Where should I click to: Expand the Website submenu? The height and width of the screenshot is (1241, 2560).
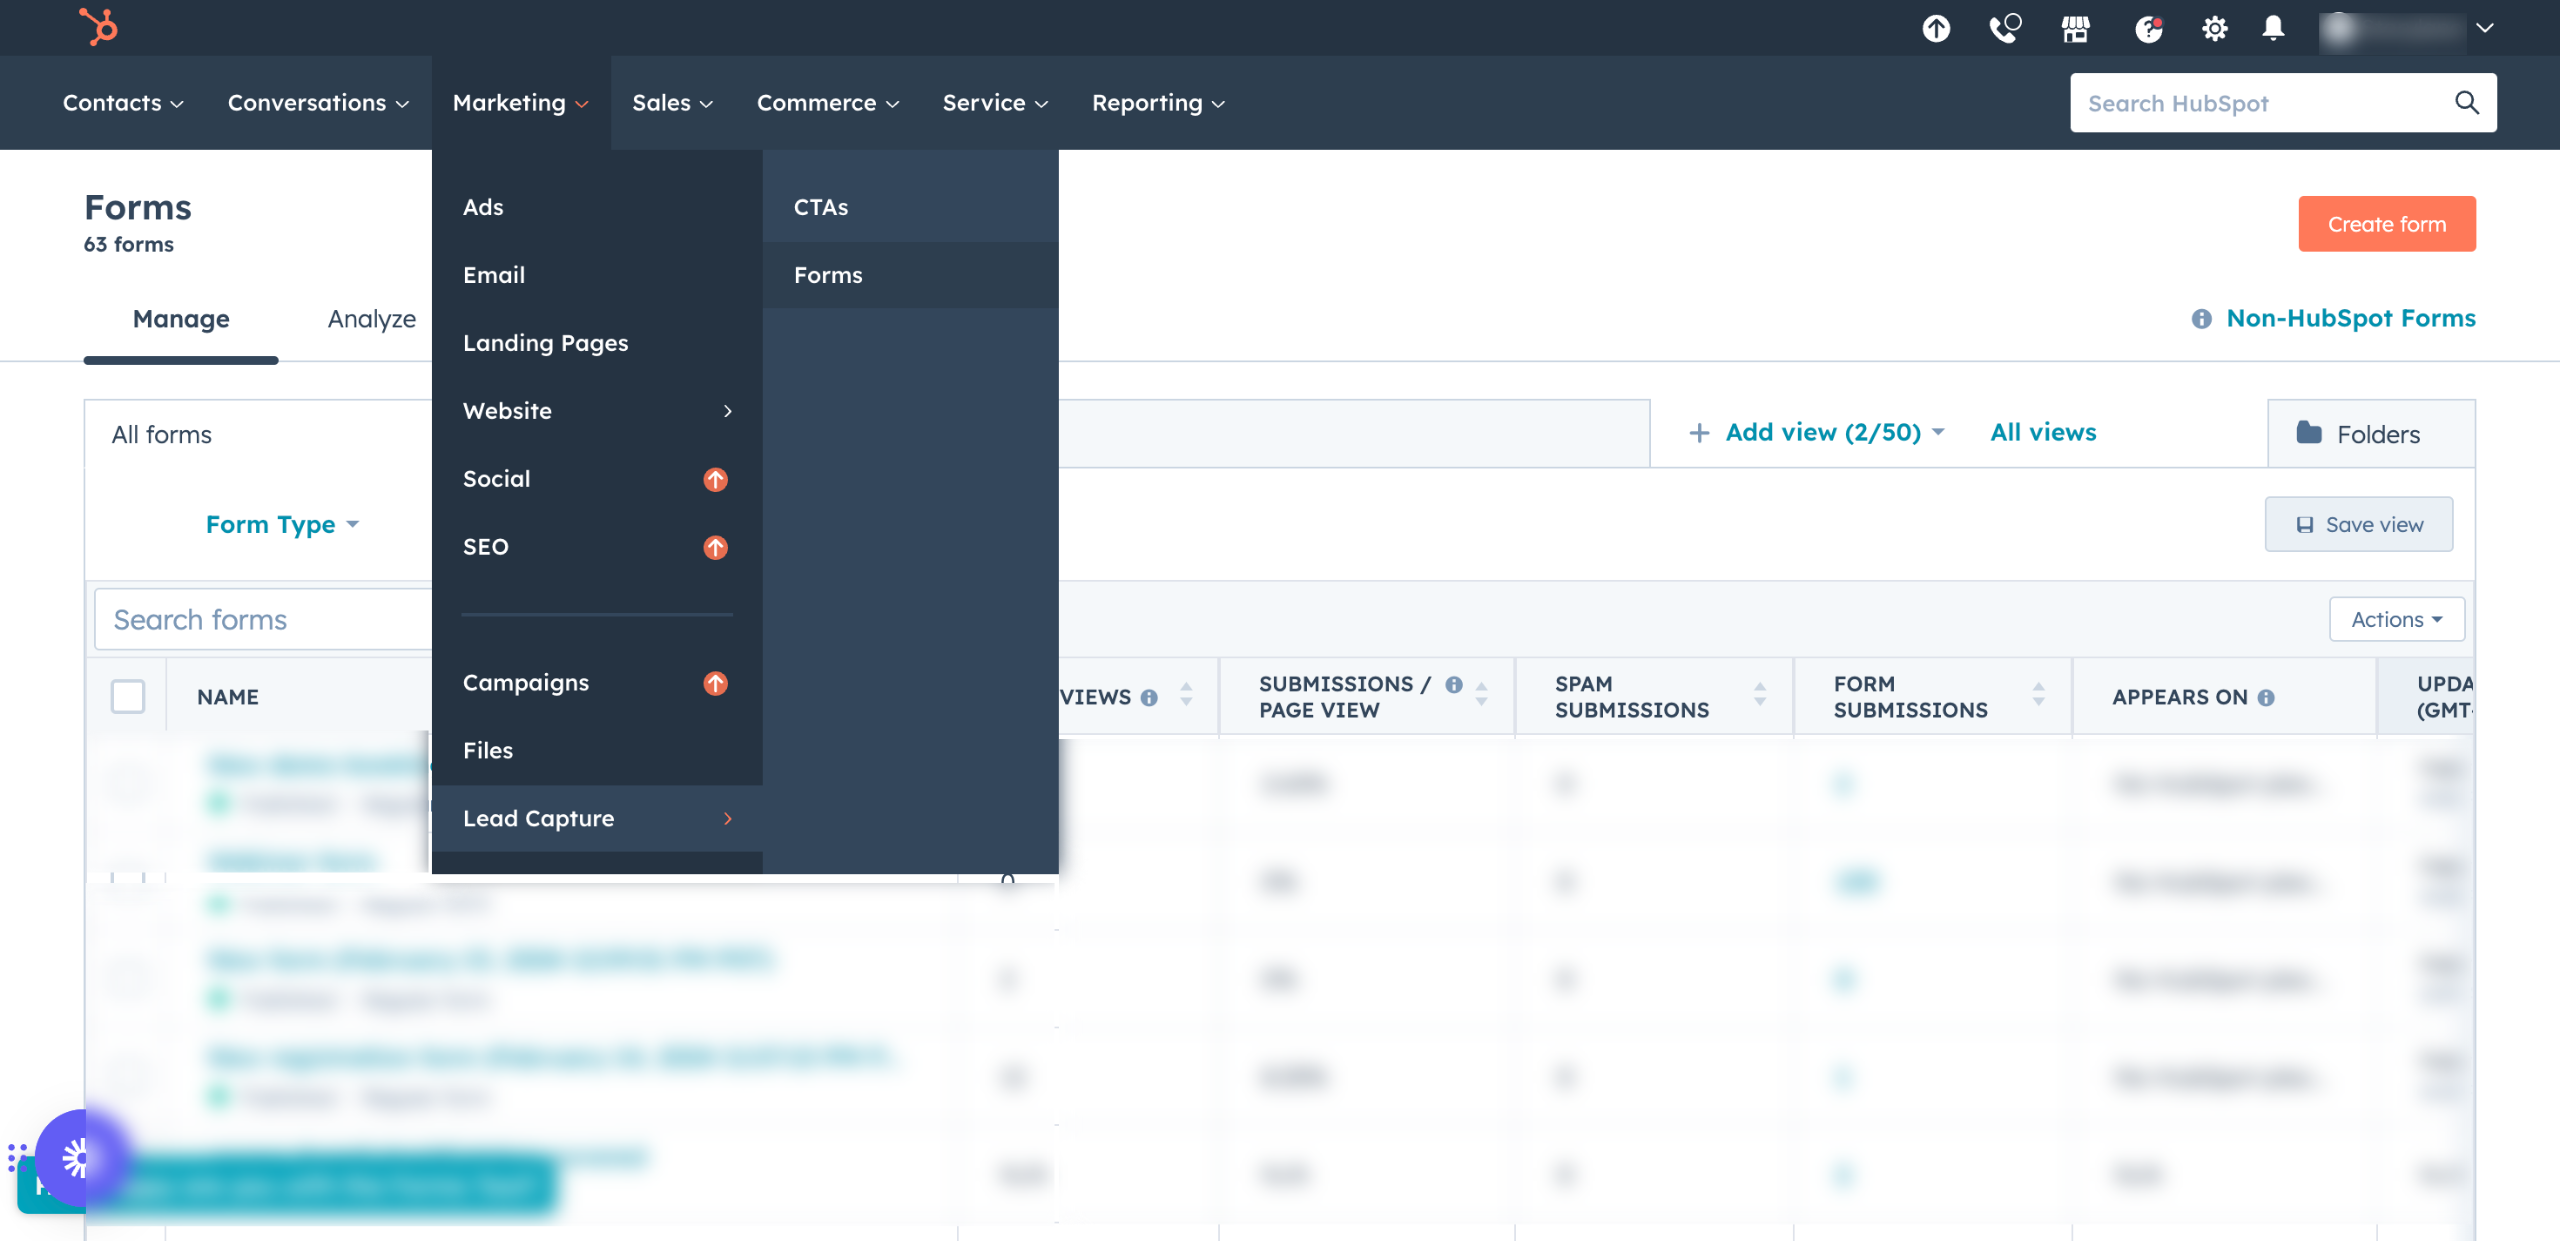click(x=597, y=411)
